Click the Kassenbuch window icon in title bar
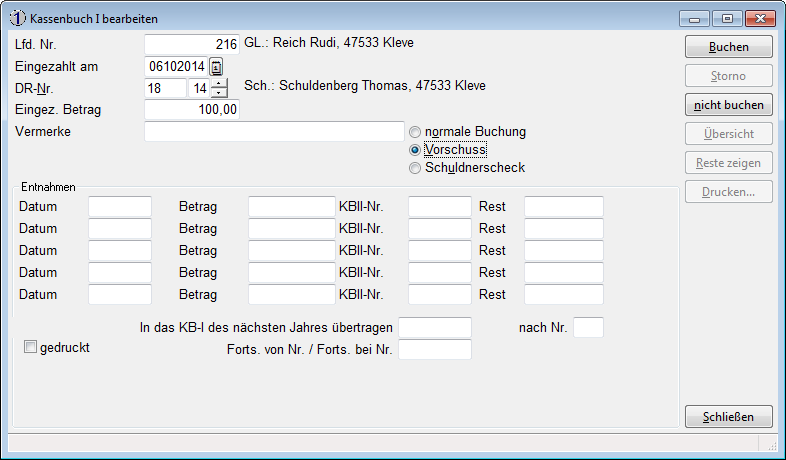This screenshot has width=786, height=460. coord(17,18)
